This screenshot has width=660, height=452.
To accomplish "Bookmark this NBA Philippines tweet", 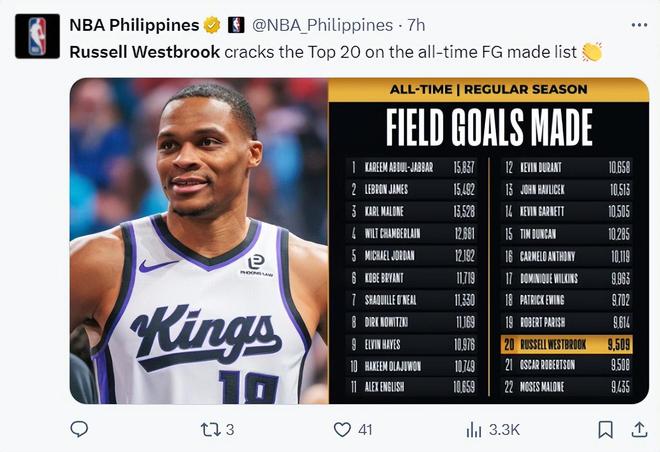I will [x=605, y=429].
